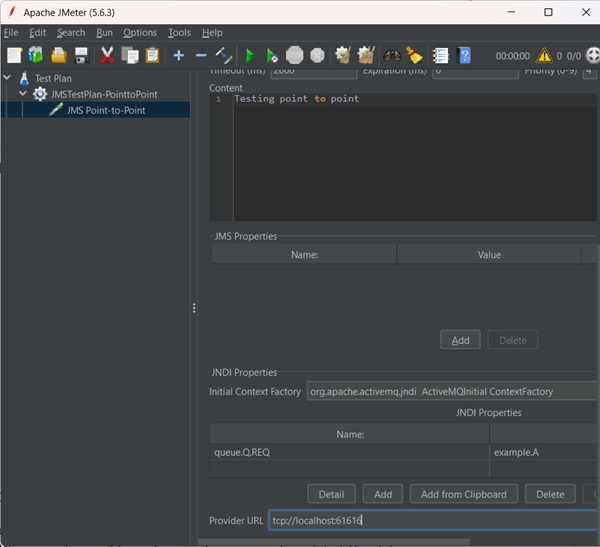This screenshot has width=600, height=547.
Task: Collapse the Test Plan tree node
Action: [8, 78]
